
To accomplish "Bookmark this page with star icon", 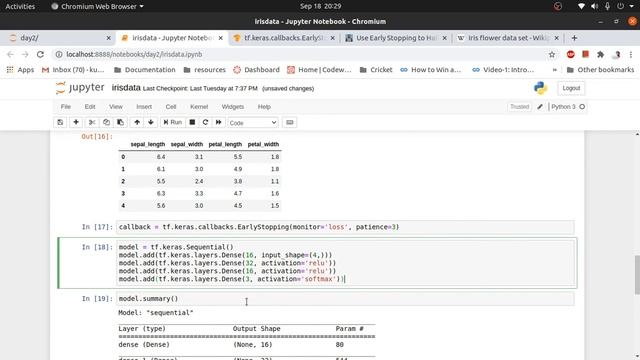I will coord(552,54).
